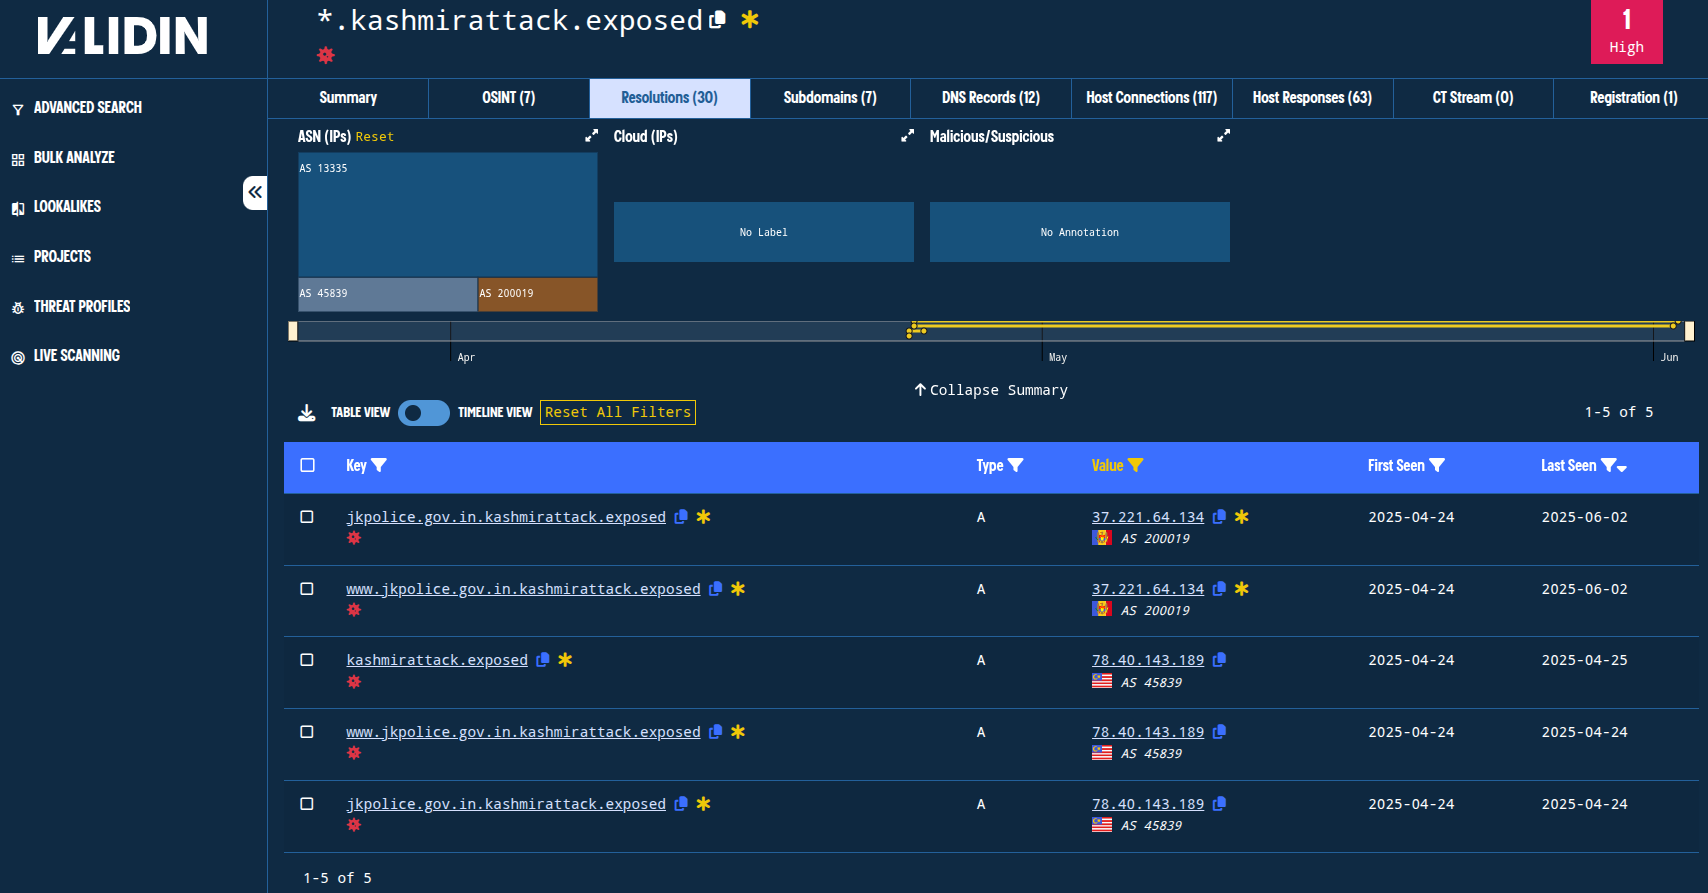
Task: Open the Registration (1) tab
Action: click(1633, 98)
